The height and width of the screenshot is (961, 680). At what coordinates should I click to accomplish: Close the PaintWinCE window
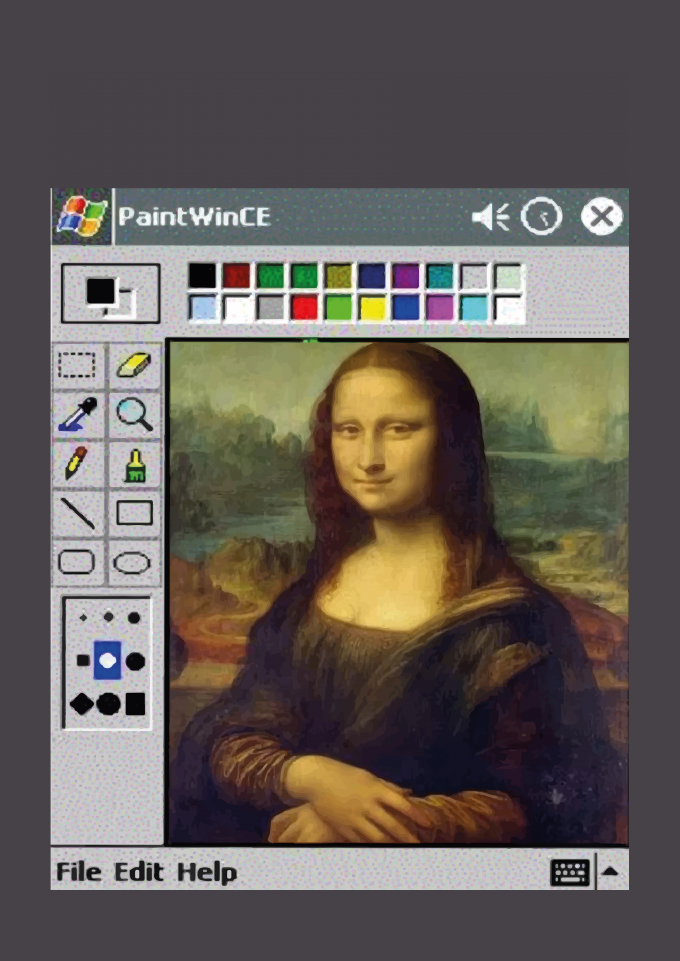pyautogui.click(x=602, y=216)
